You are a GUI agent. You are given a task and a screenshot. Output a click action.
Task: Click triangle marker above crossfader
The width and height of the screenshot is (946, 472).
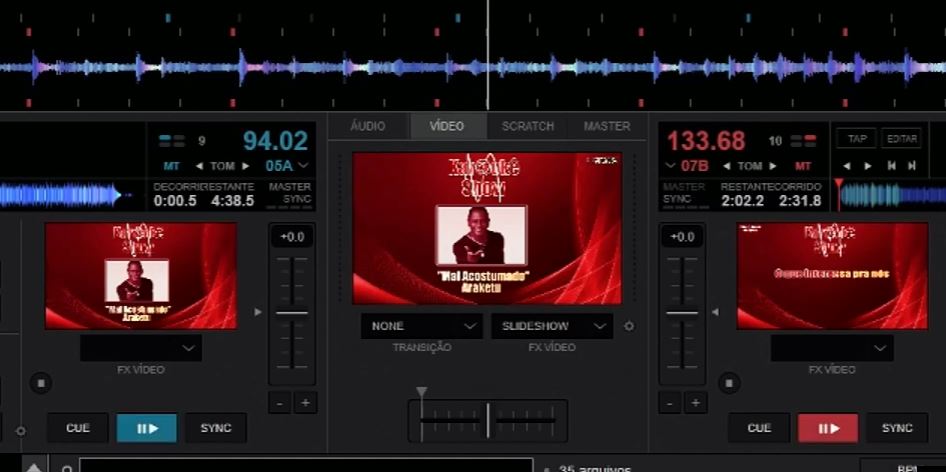click(x=422, y=392)
